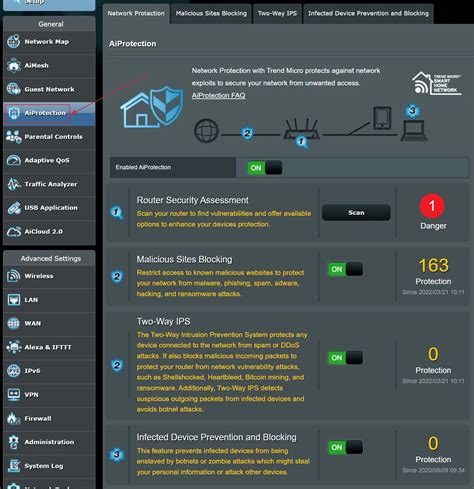
Task: Open the LAN port icon
Action: [x=14, y=300]
